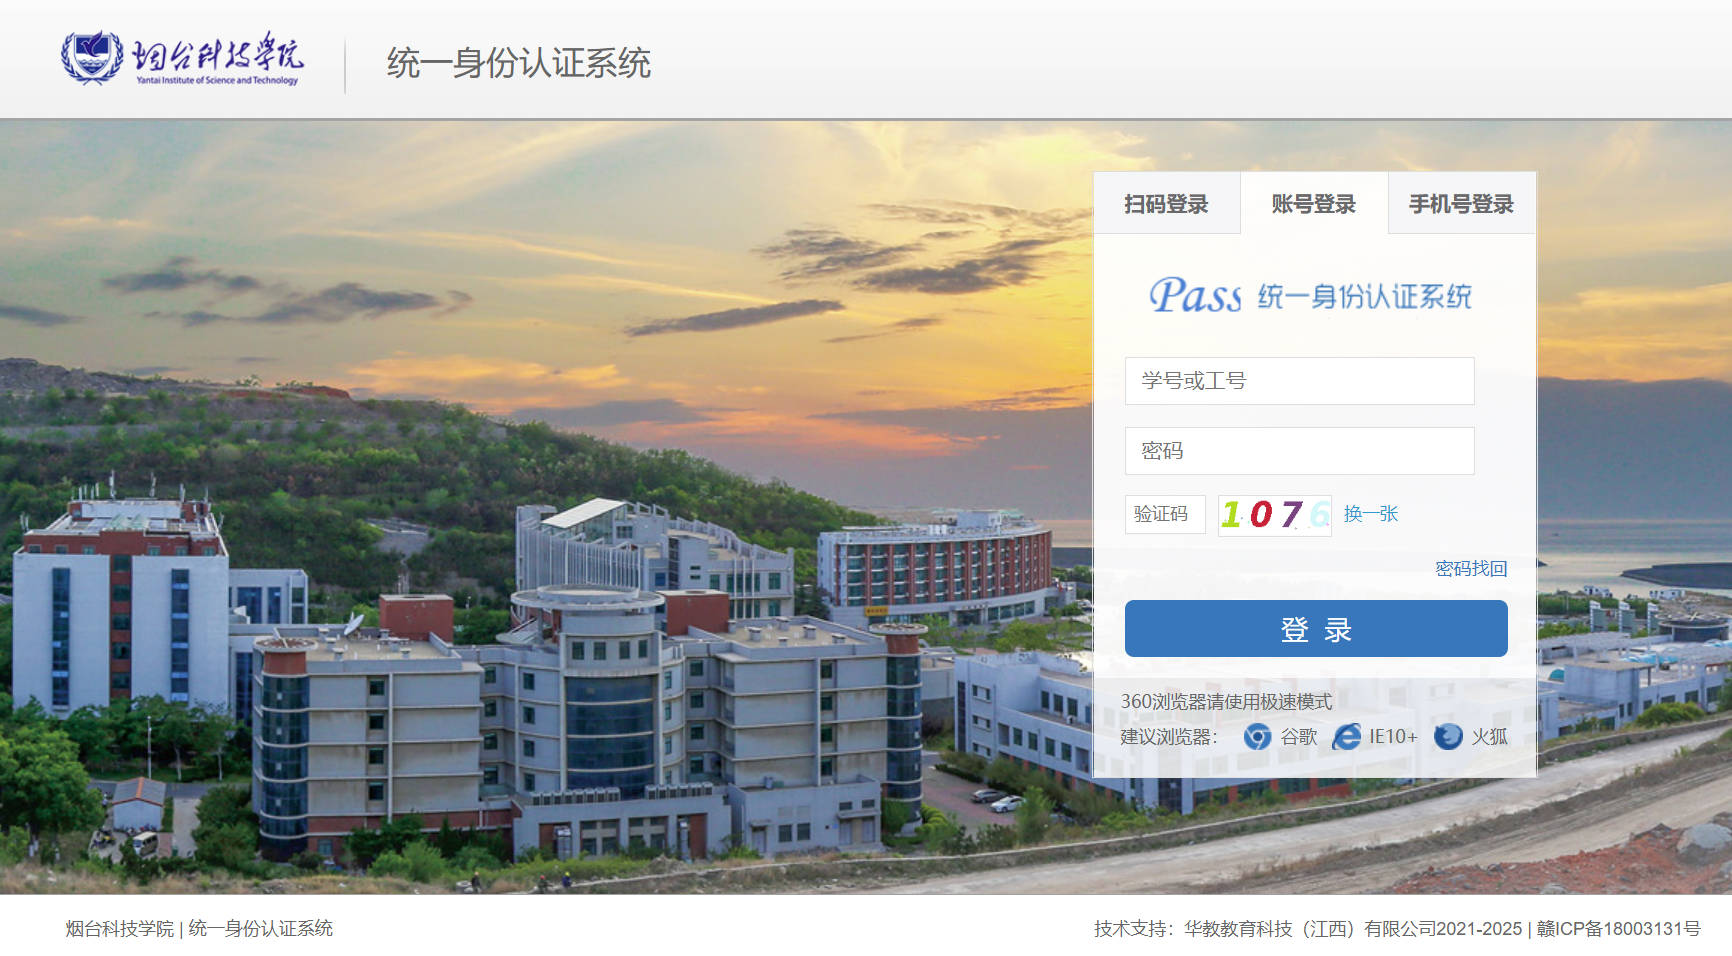Select the 账号登录 tab
This screenshot has height=956, width=1732.
point(1314,204)
